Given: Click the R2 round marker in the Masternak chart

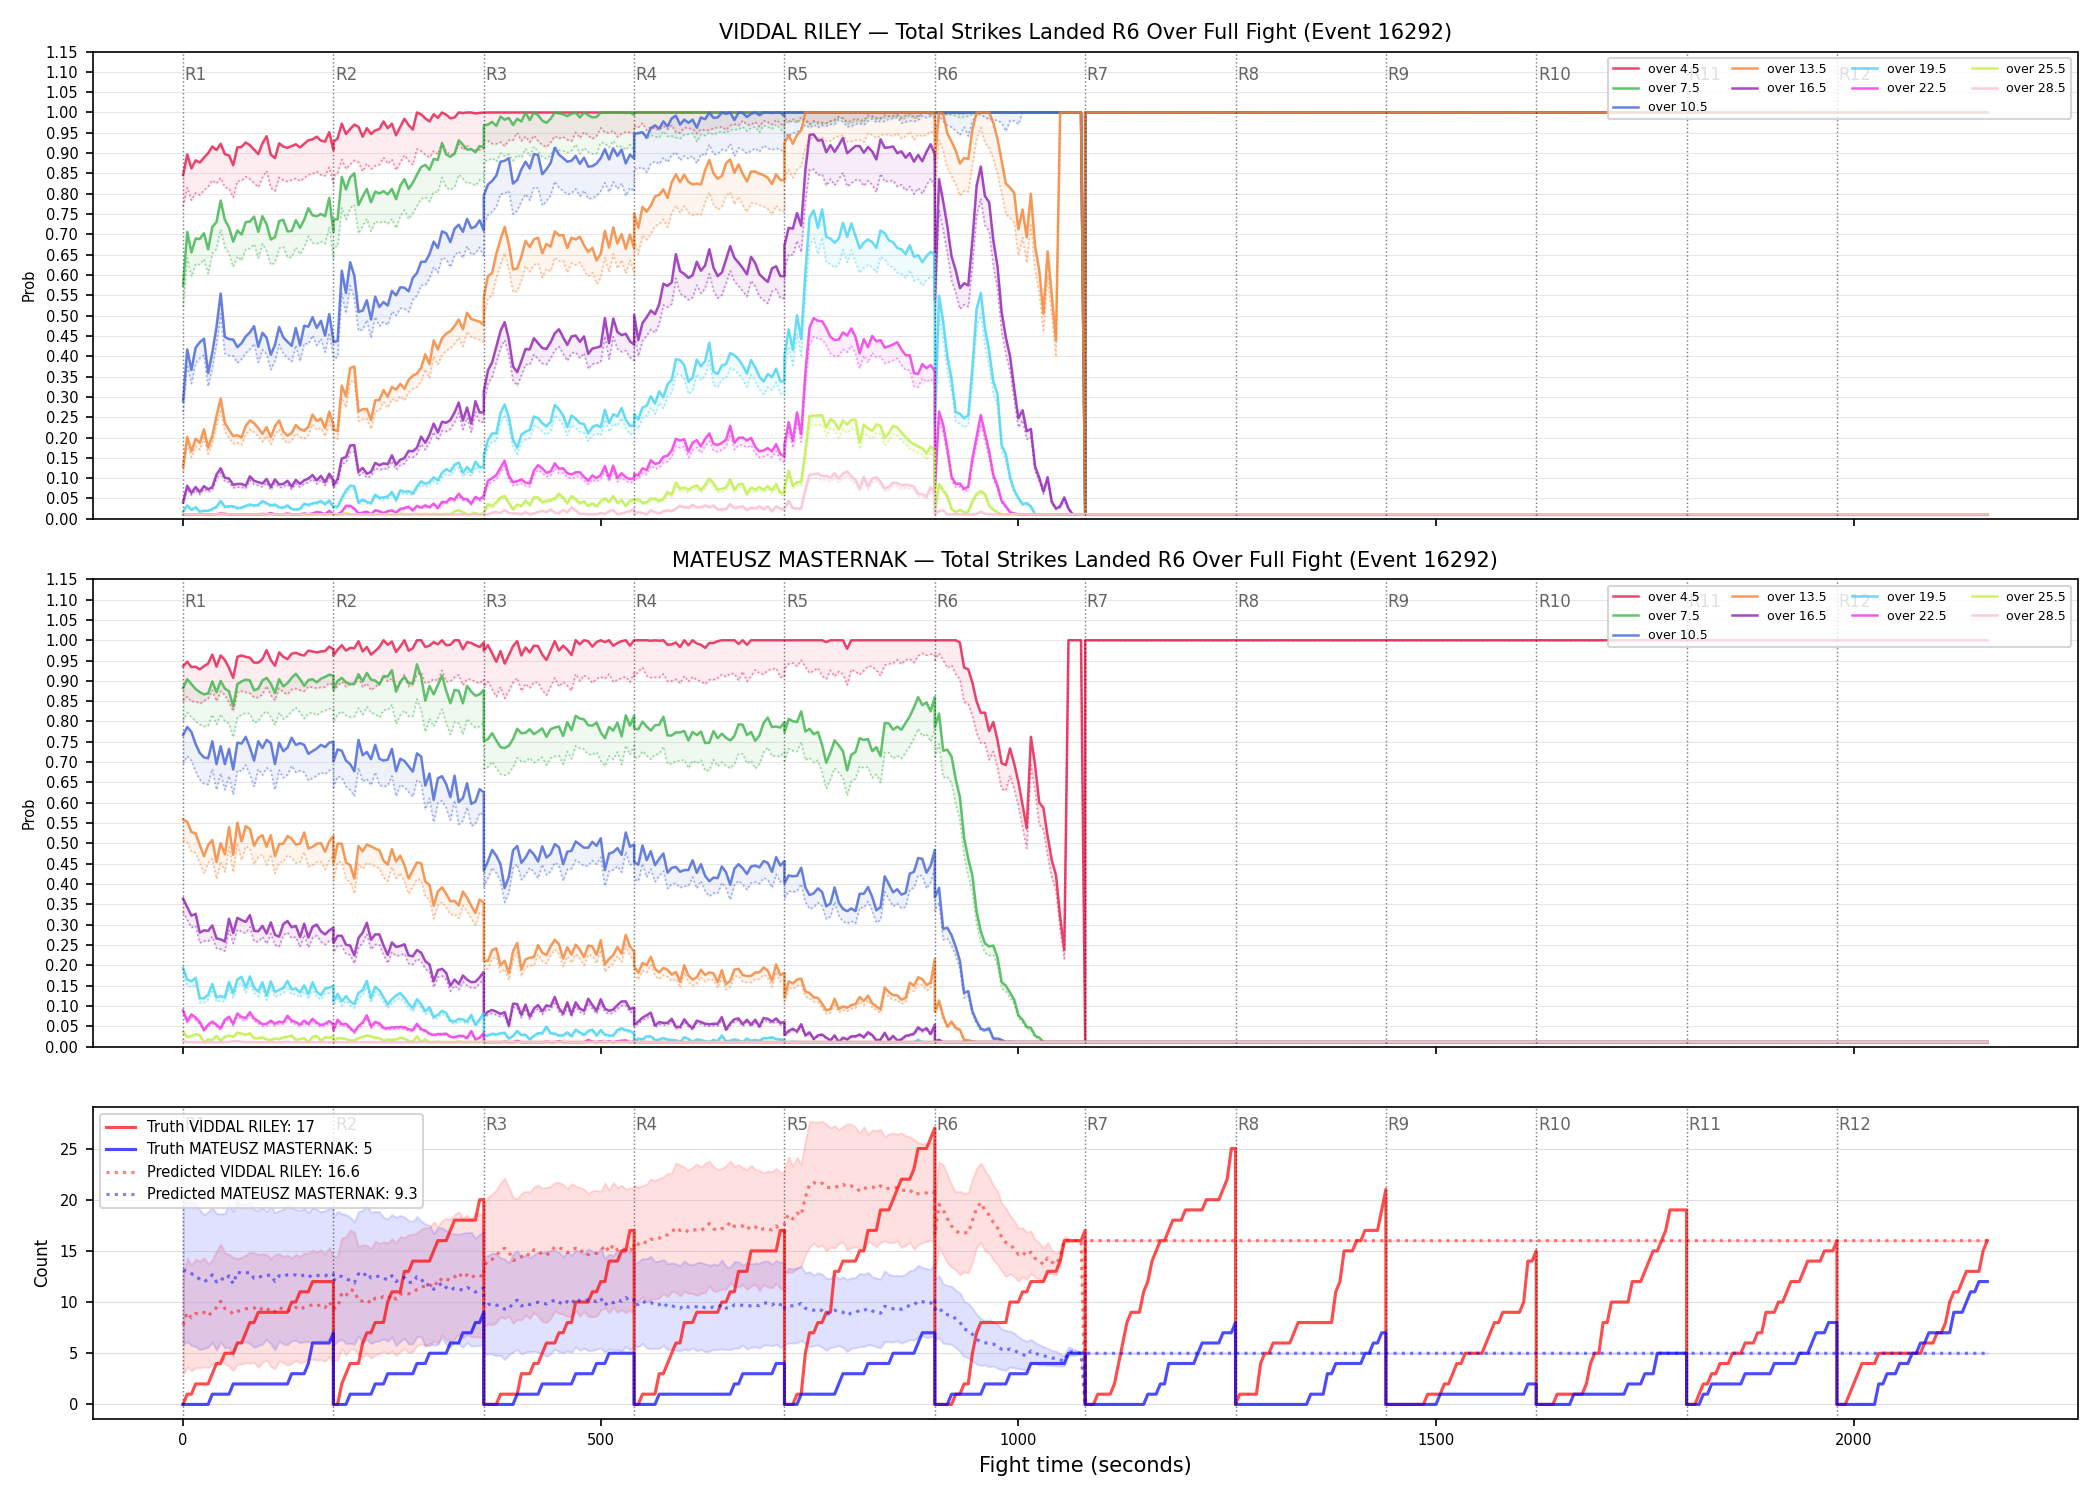Looking at the screenshot, I should tap(346, 601).
